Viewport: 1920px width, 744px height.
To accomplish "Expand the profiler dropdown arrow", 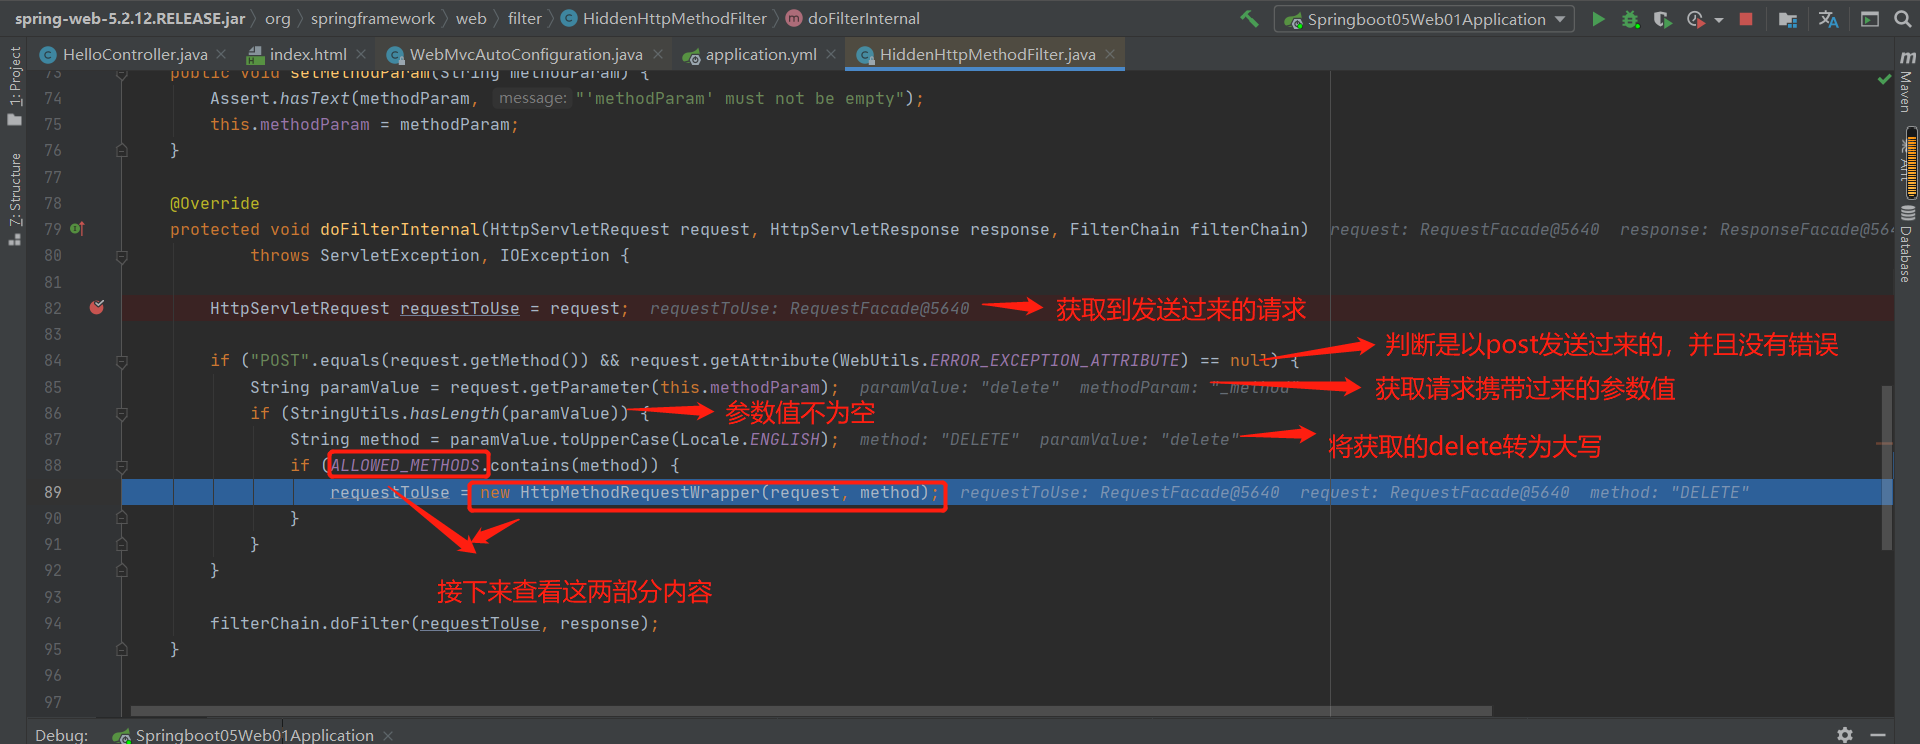I will pyautogui.click(x=1719, y=20).
